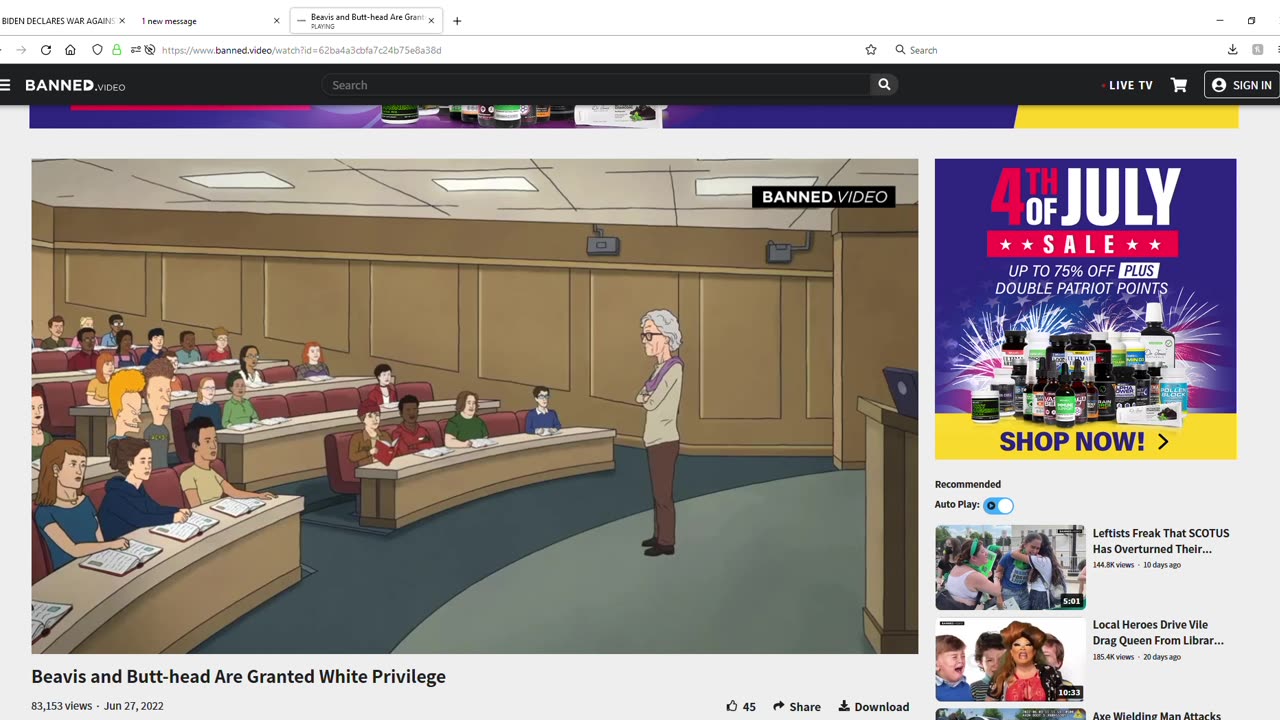Open 'Leftists Freak That SCOTUS' video title
This screenshot has width=1280, height=720.
tap(1161, 541)
